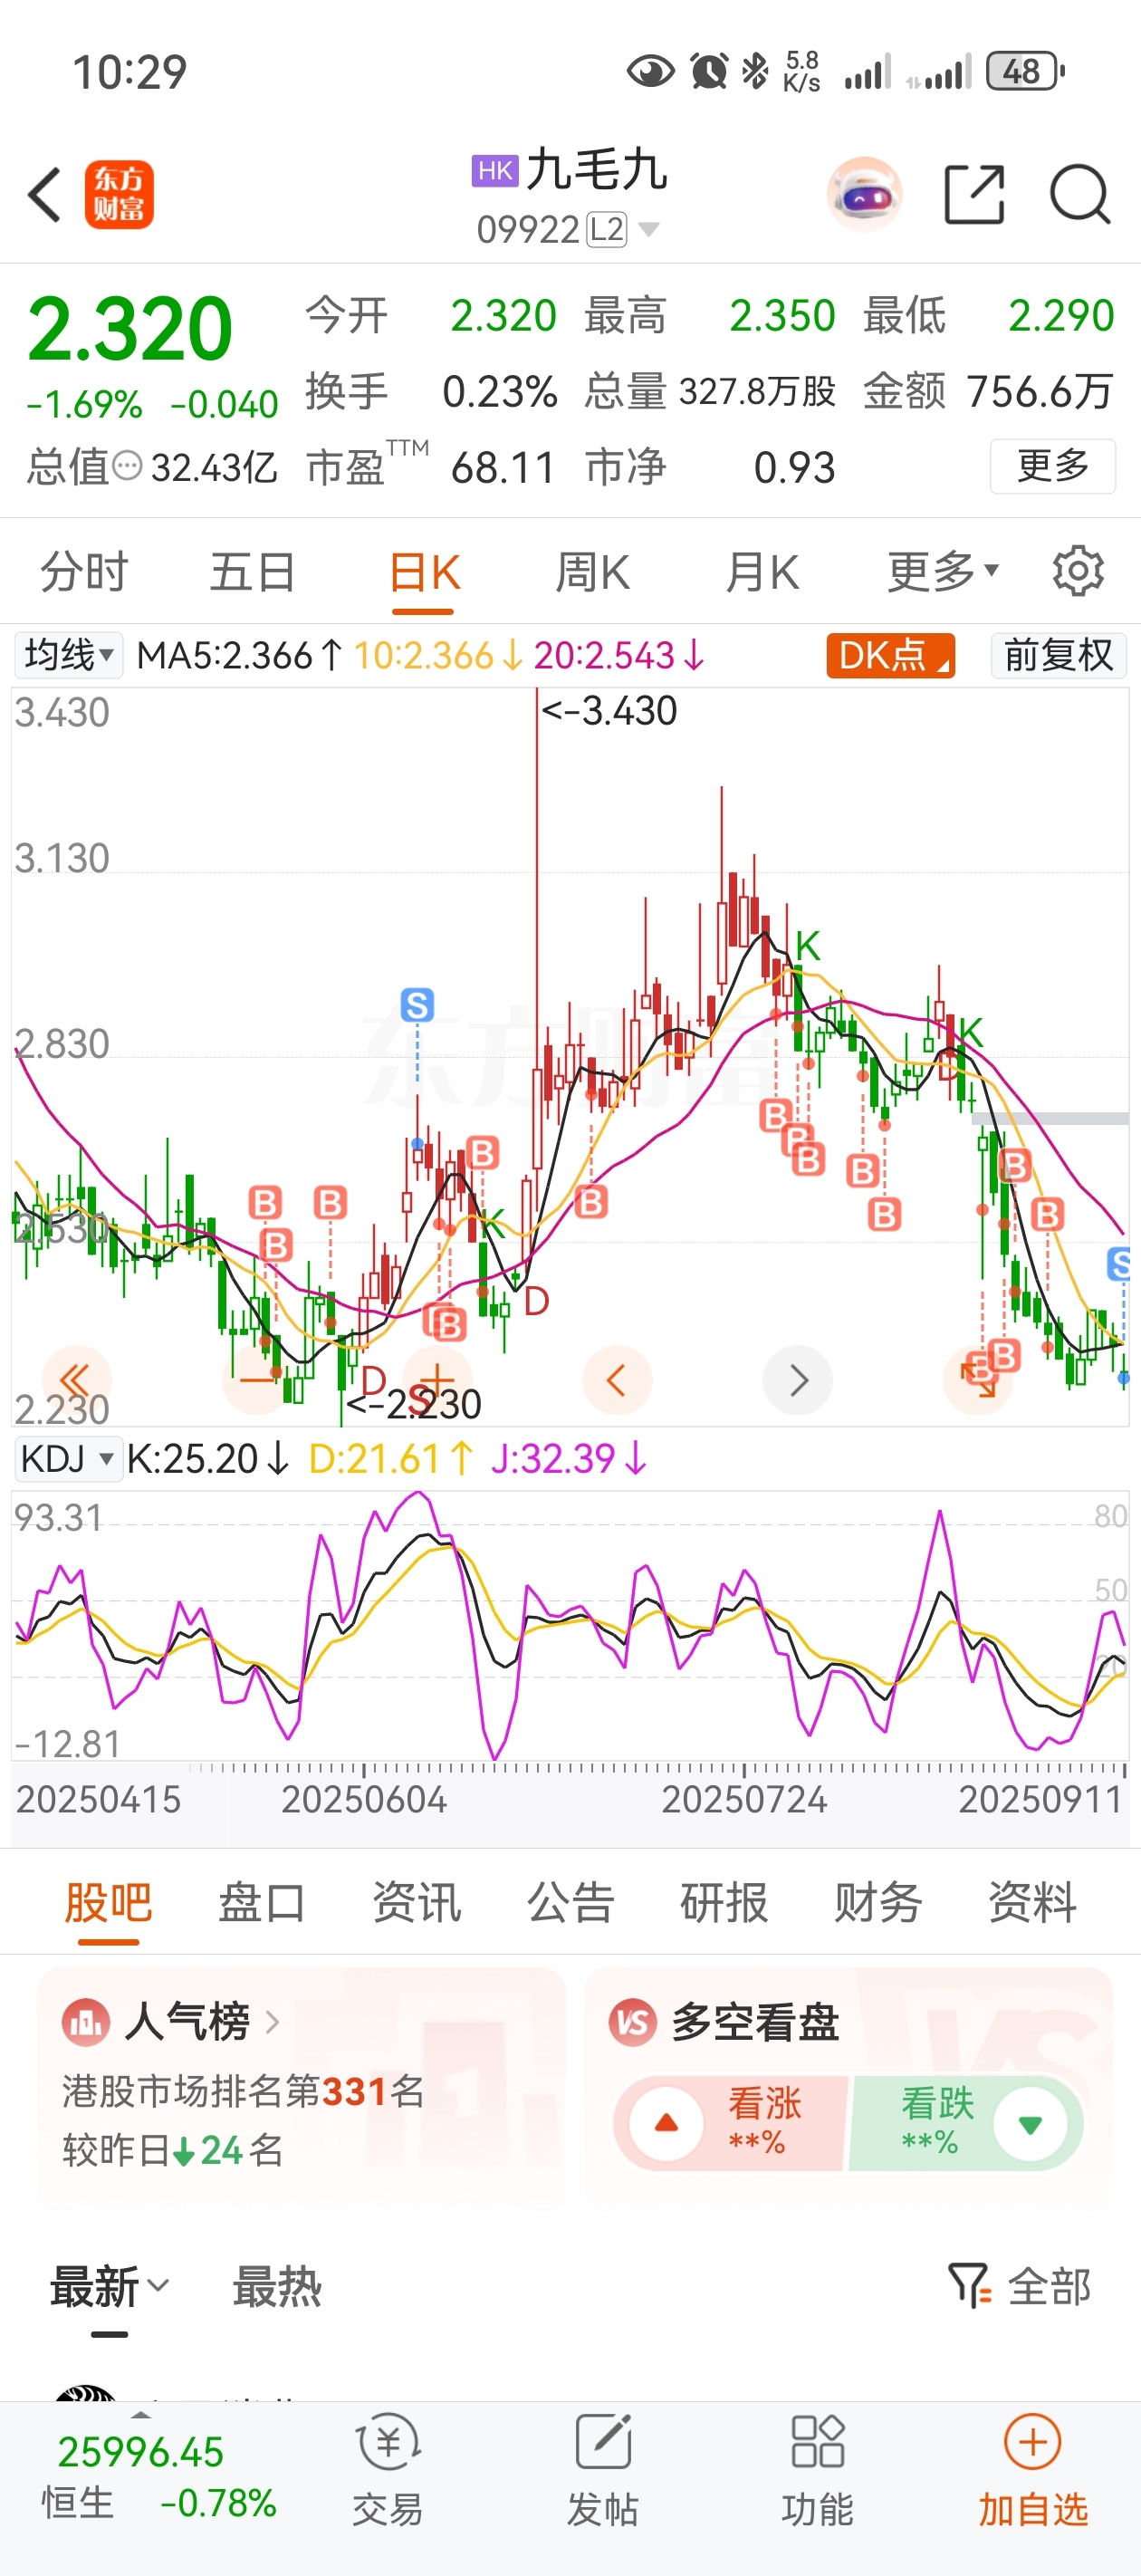Open chart settings gear icon
This screenshot has width=1141, height=2576.
(1078, 571)
